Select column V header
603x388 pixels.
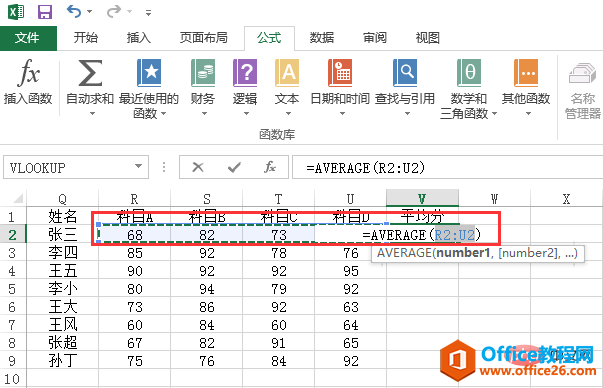(x=422, y=198)
